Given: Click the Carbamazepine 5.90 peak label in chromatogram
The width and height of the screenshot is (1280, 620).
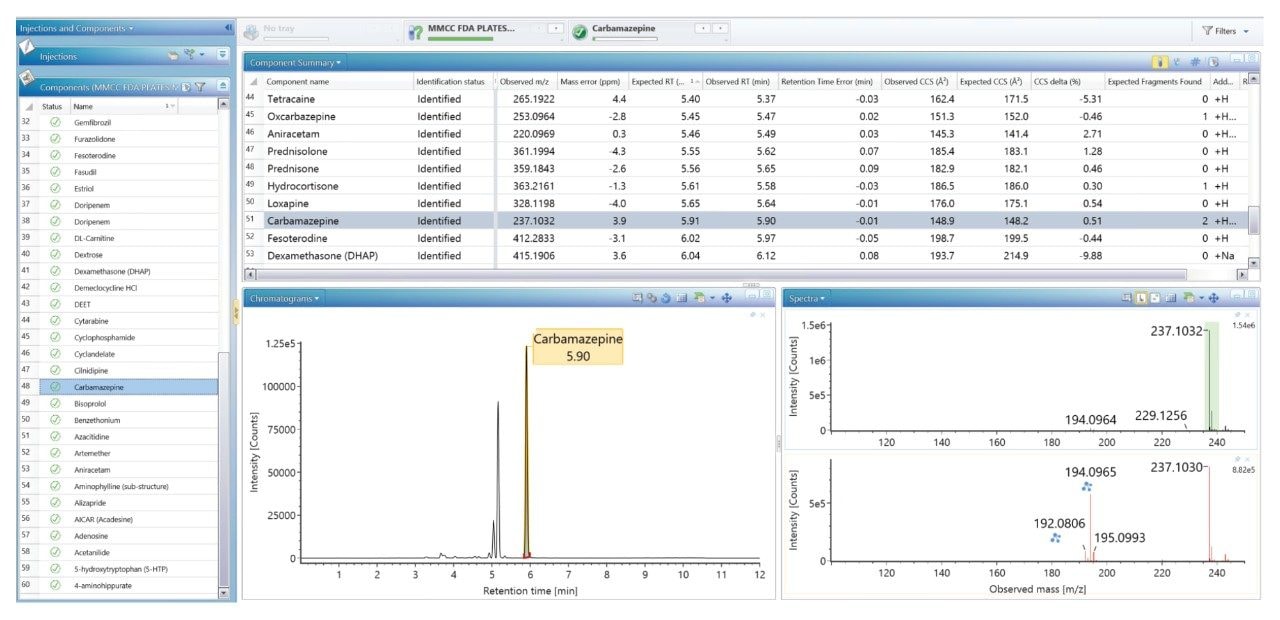Looking at the screenshot, I should (x=578, y=347).
